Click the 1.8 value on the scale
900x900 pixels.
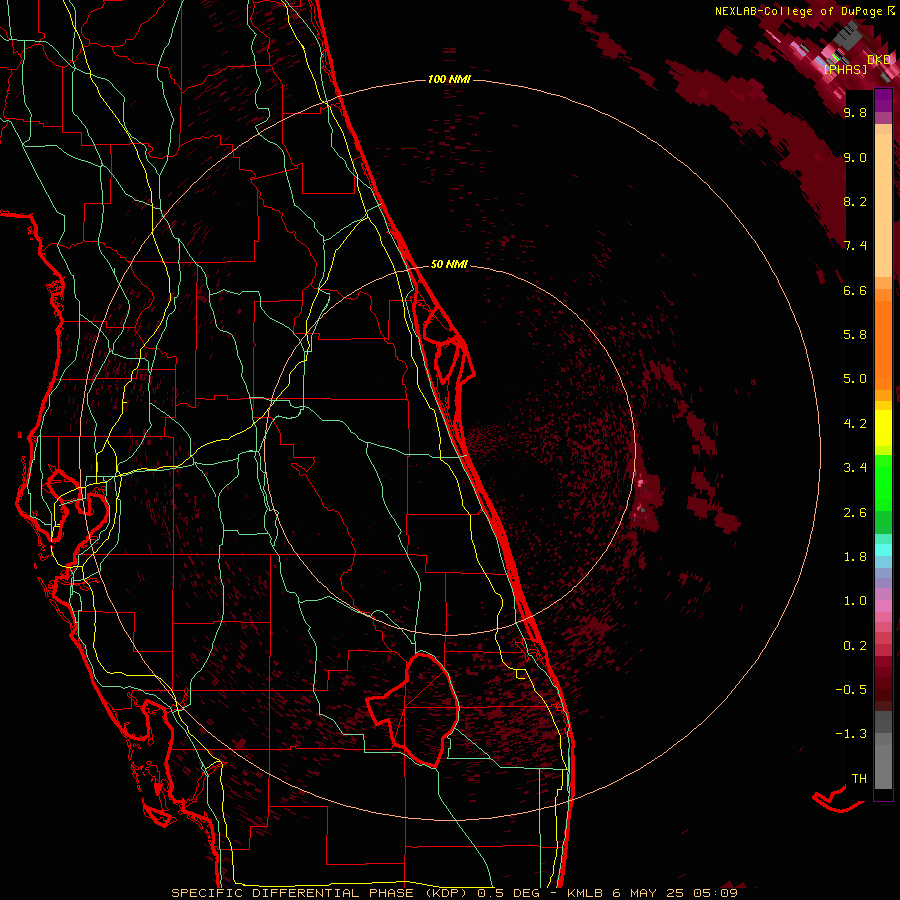click(x=855, y=557)
